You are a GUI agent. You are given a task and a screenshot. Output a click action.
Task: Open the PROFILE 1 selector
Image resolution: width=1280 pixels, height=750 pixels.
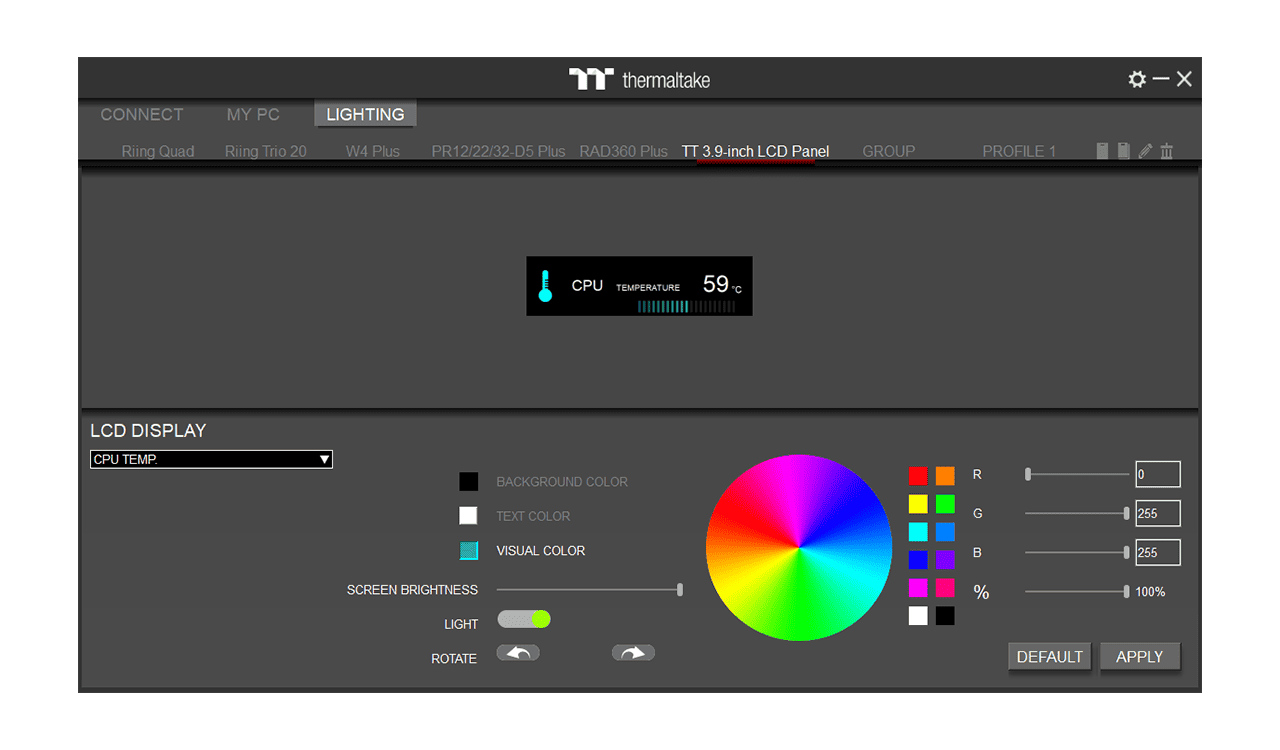point(1019,151)
